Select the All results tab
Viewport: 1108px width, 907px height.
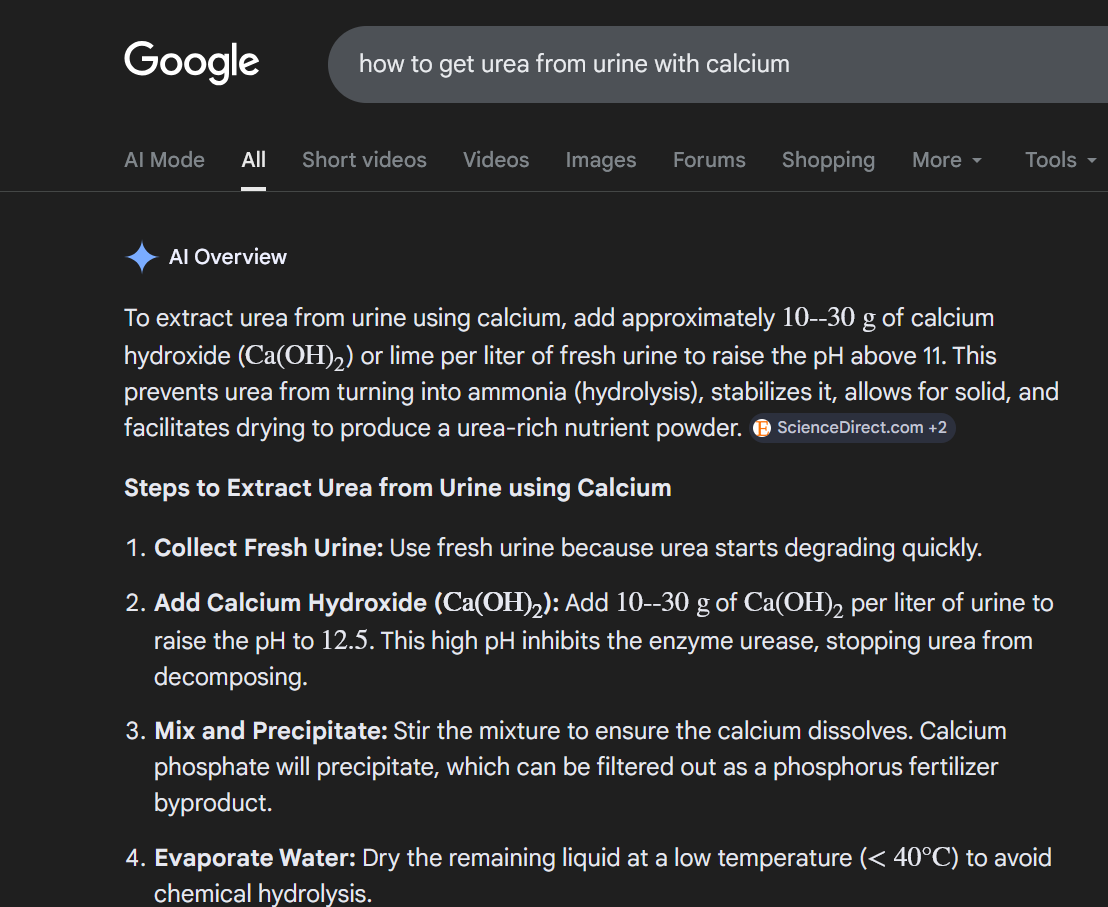pyautogui.click(x=254, y=160)
